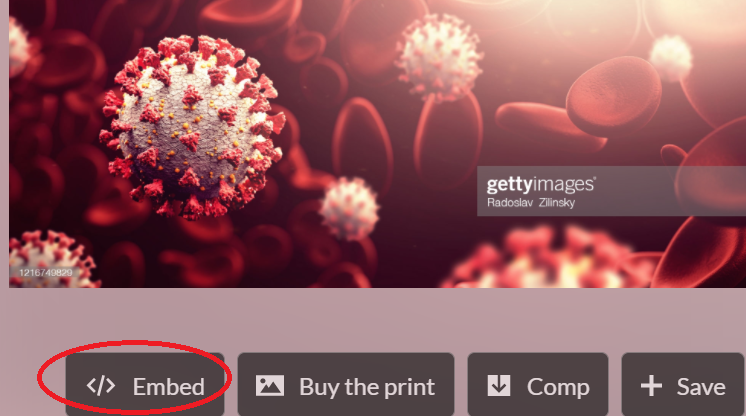The width and height of the screenshot is (746, 416).
Task: Click the picture icon on Buy the print
Action: pos(270,386)
